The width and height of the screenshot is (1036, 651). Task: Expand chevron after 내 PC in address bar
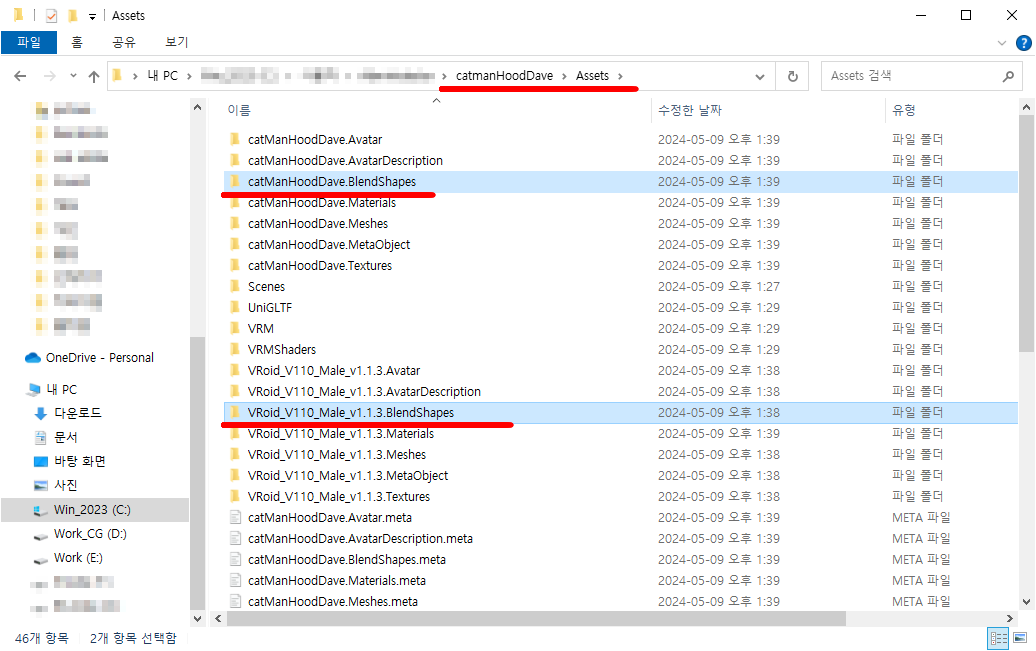tap(189, 76)
